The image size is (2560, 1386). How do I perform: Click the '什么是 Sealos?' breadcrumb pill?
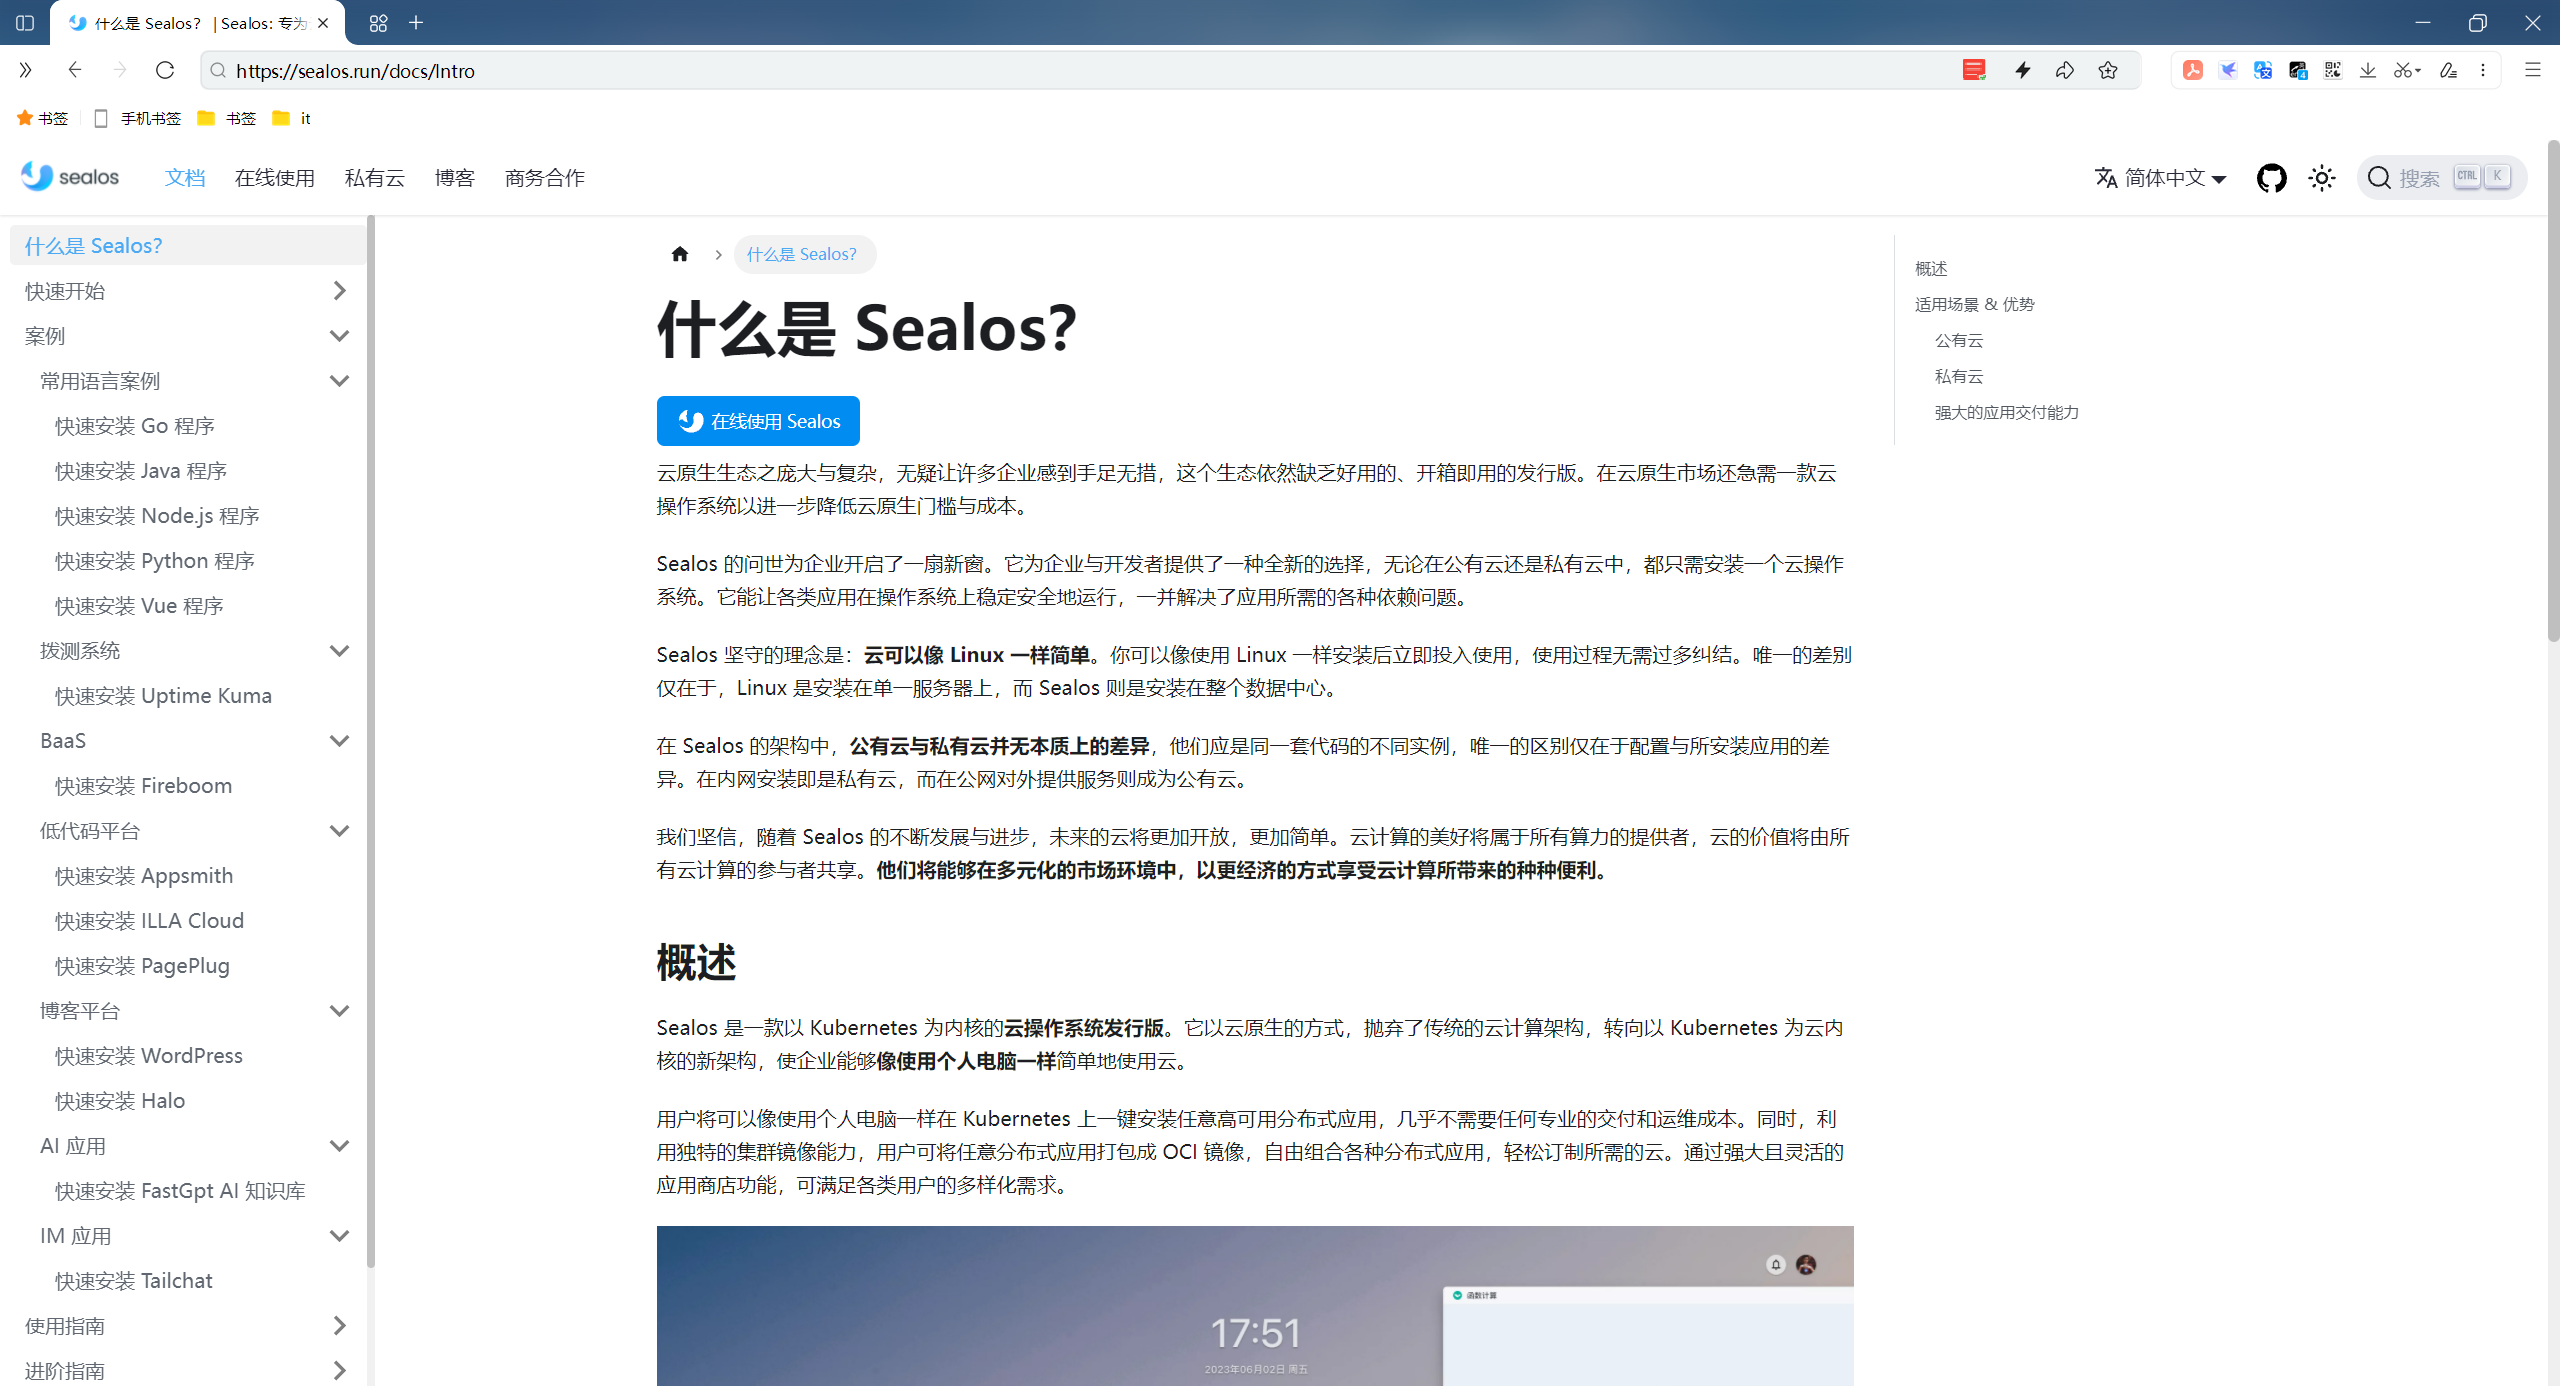[x=805, y=254]
